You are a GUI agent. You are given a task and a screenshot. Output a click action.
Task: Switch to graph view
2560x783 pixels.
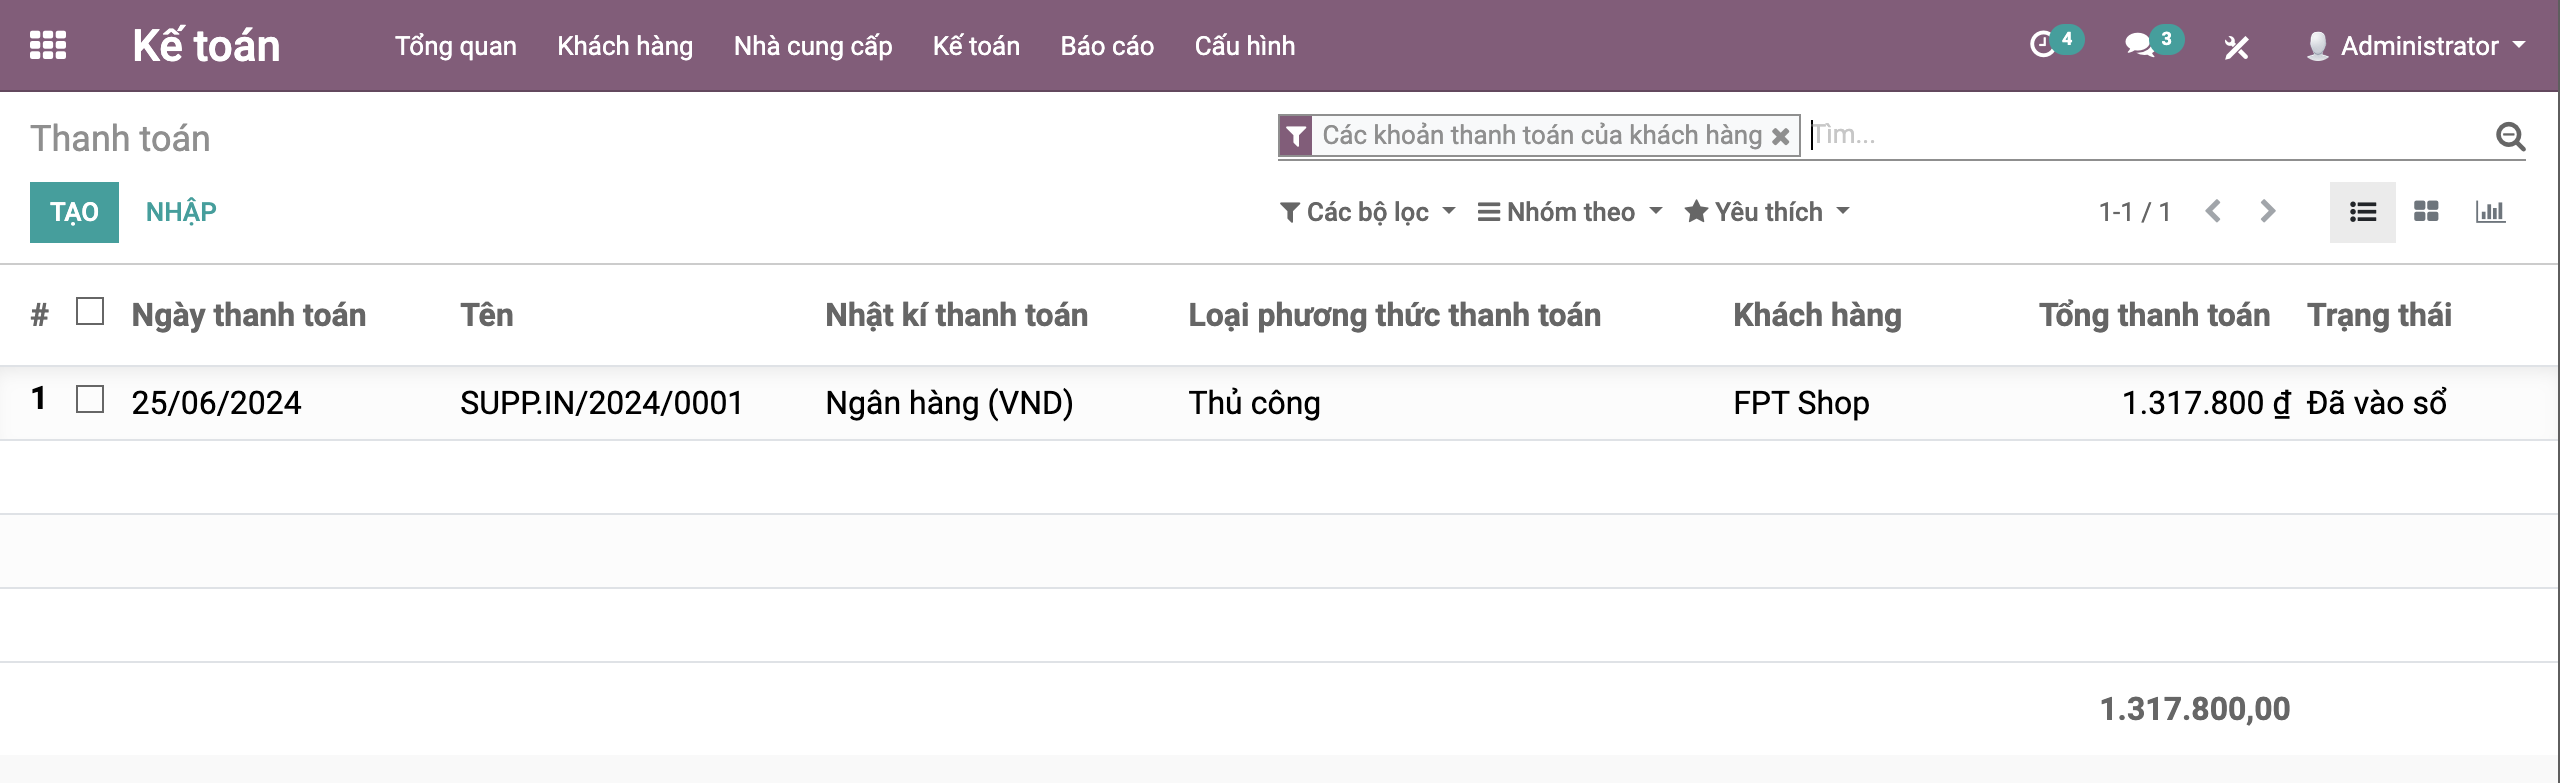[2490, 212]
